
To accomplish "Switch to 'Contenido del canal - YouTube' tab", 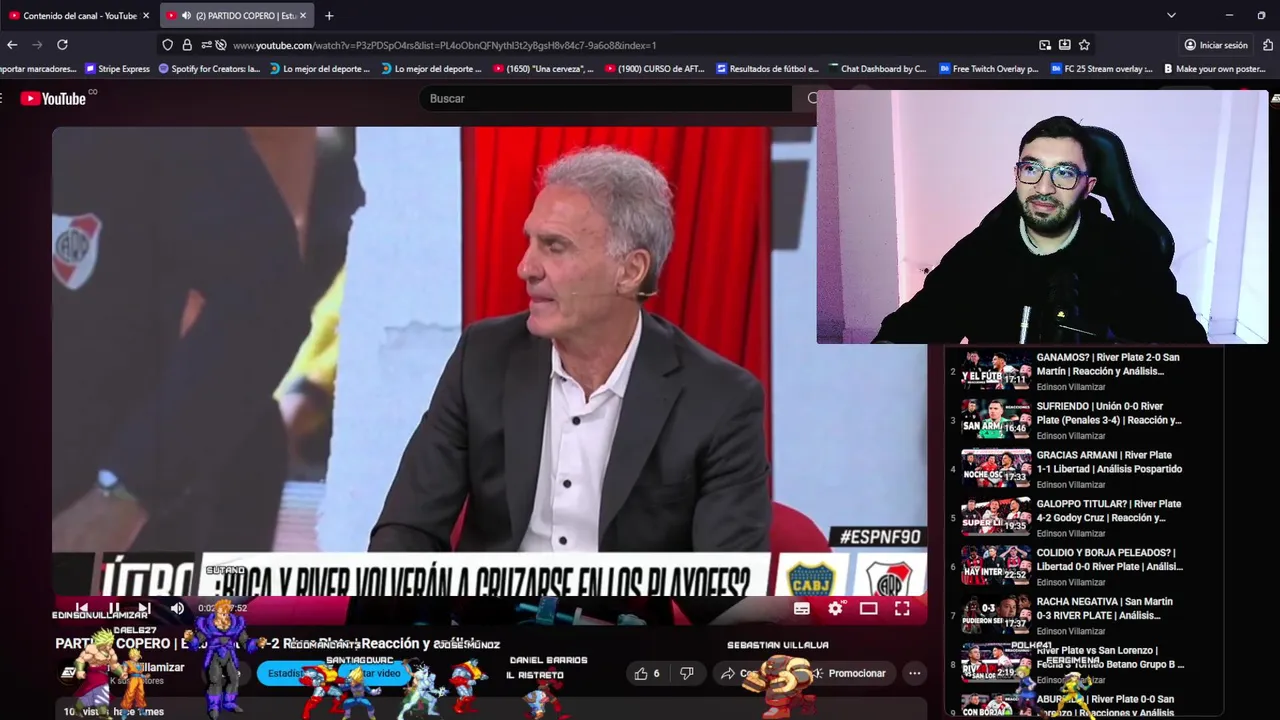I will coord(80,15).
